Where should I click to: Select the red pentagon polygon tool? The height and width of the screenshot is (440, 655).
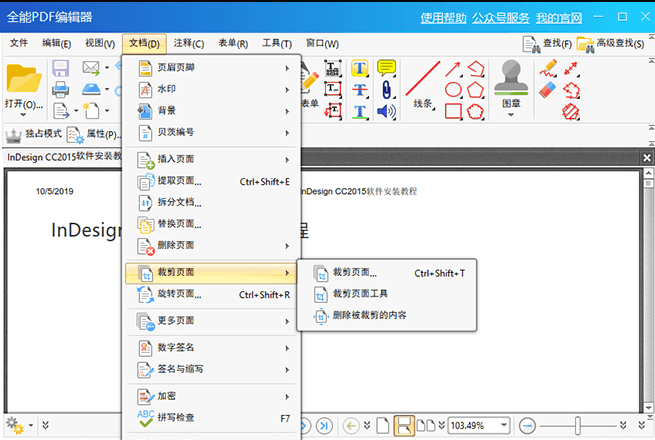click(x=475, y=89)
